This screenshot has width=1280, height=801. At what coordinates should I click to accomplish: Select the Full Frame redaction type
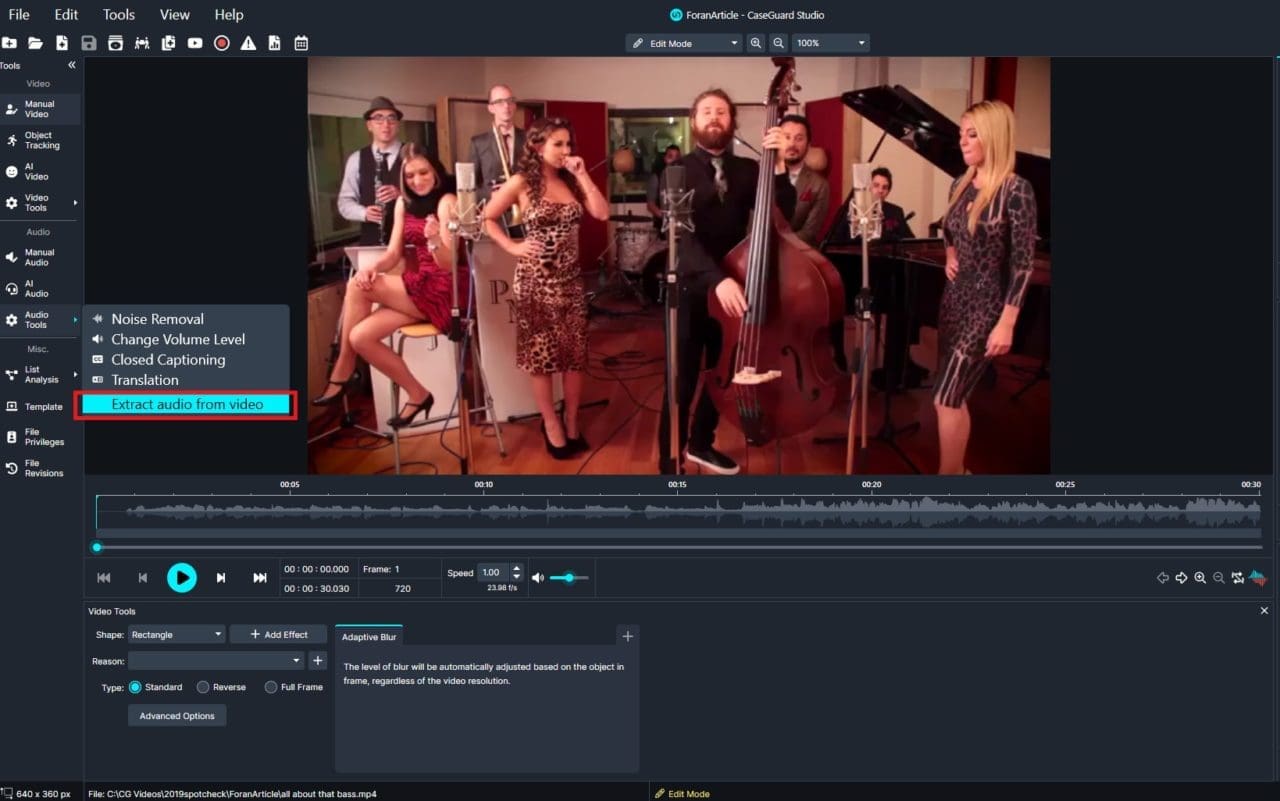(270, 687)
